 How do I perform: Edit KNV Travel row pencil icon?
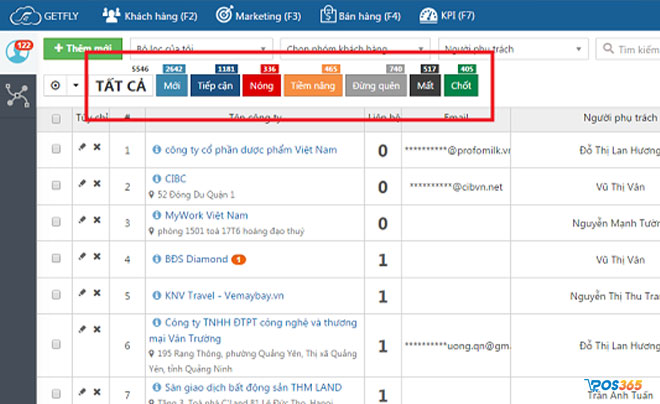[82, 292]
